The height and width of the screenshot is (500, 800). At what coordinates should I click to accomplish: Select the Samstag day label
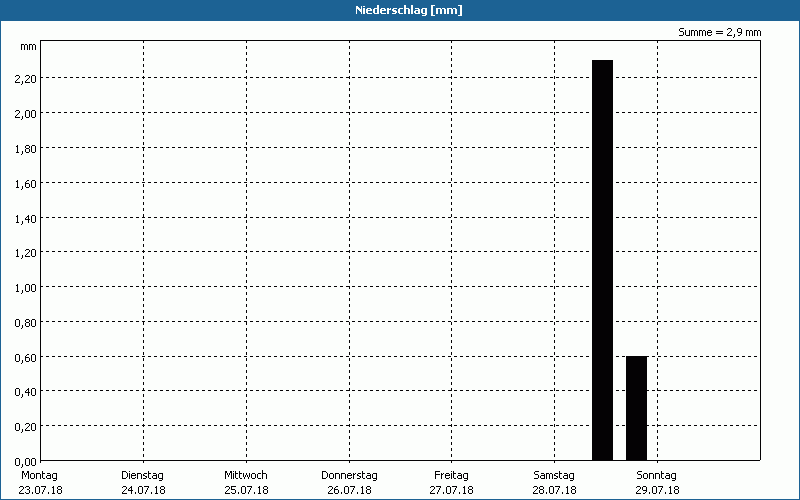(x=554, y=476)
